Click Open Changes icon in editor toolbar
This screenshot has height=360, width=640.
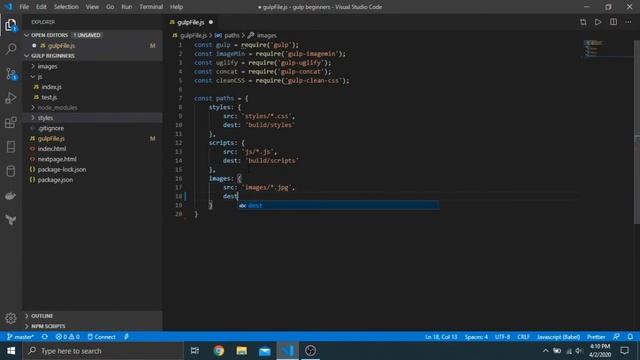(x=583, y=22)
